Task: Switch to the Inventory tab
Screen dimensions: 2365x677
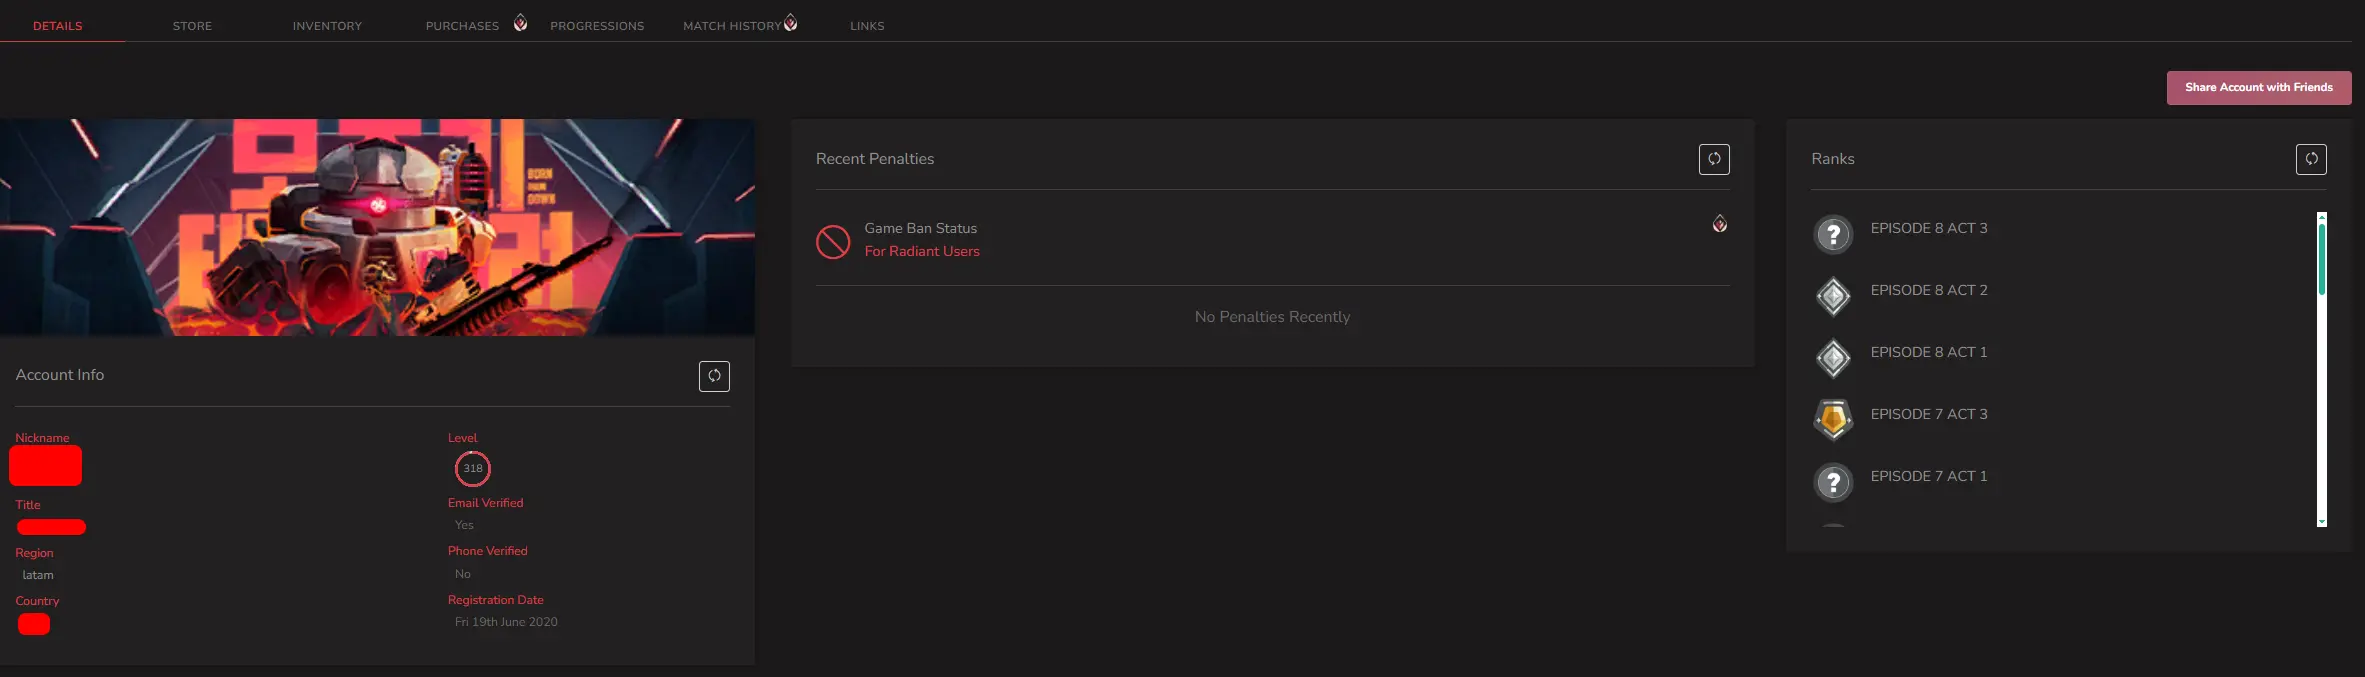Action: (327, 26)
